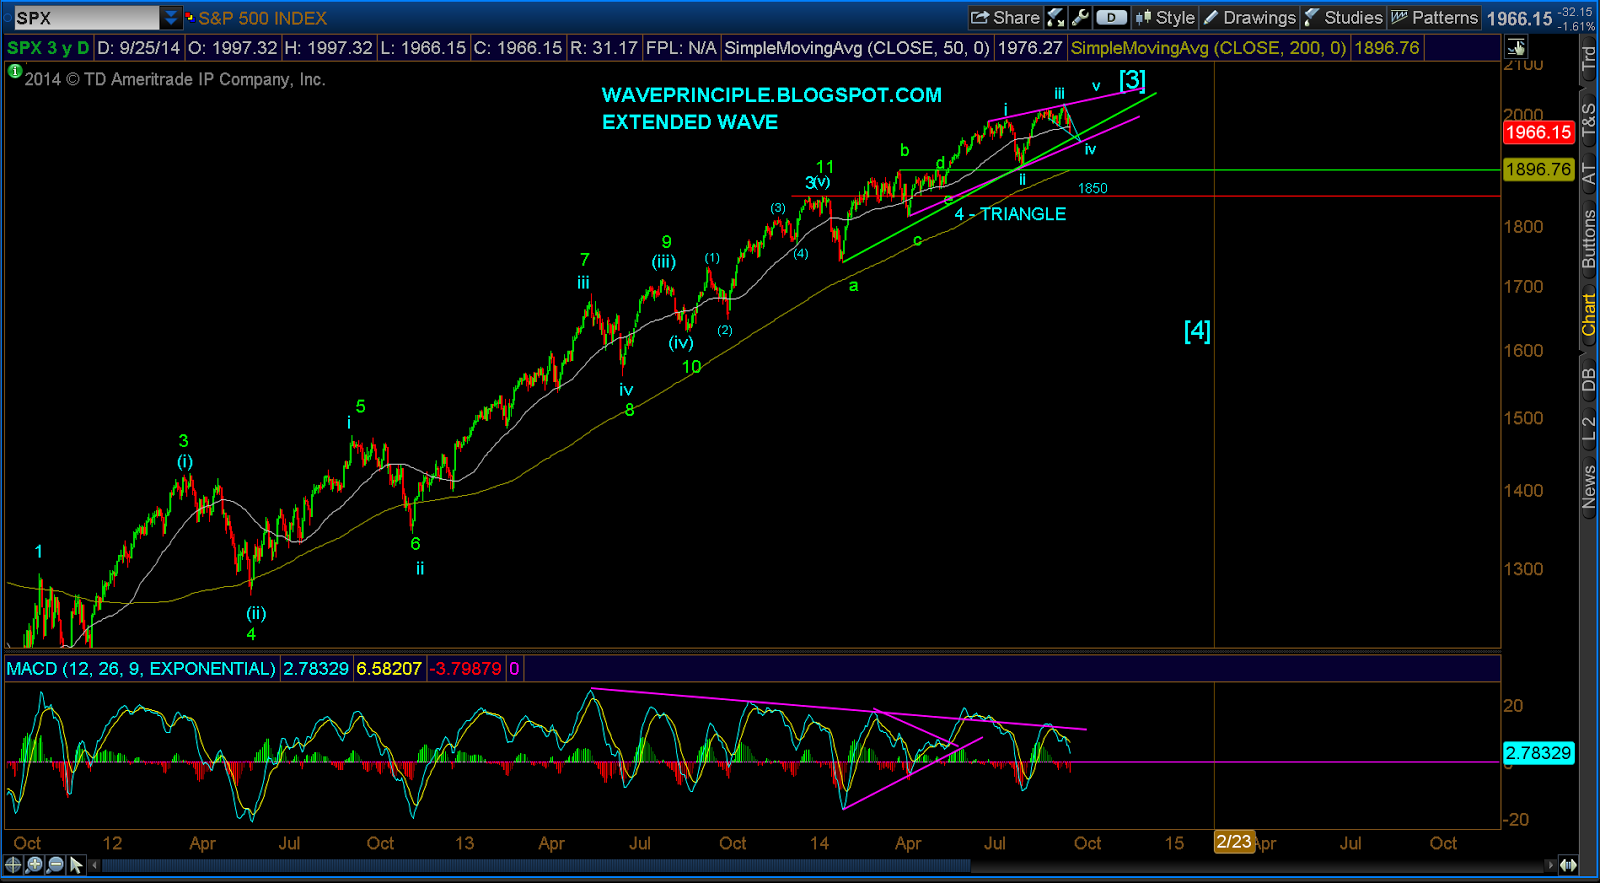Click the MACD (12, 26, 9, EXPONENTIAL) label
Screen dimensions: 1600x883
(x=141, y=669)
